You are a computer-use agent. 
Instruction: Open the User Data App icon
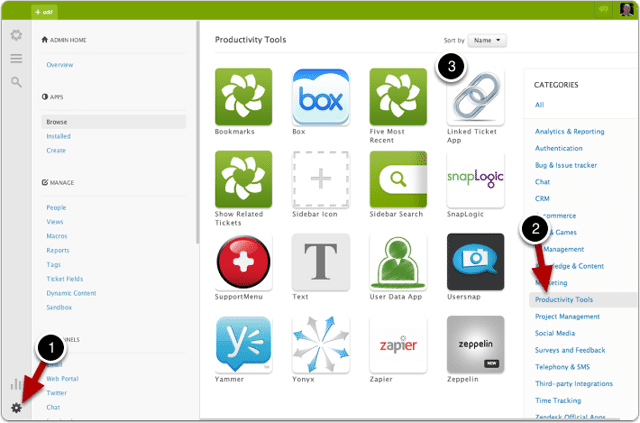click(398, 262)
